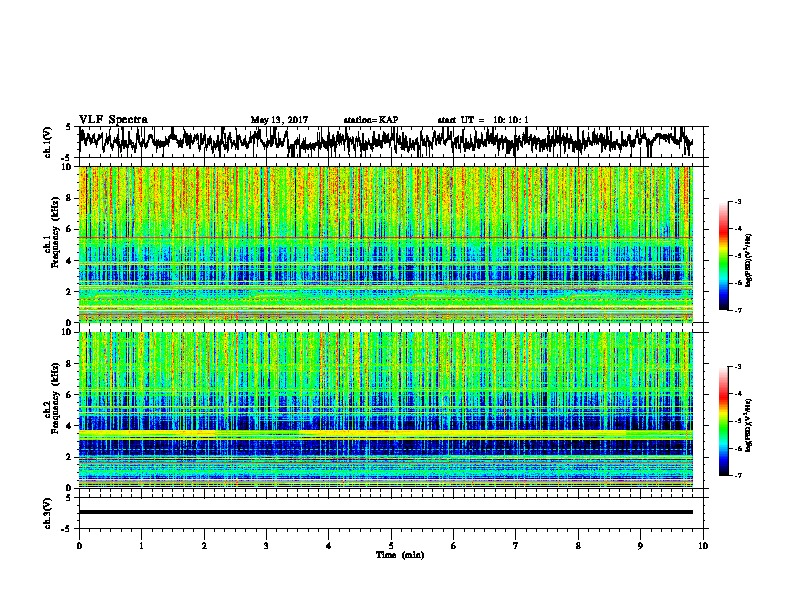
Task: Click time-axis tick label "10"
Action: (x=703, y=546)
